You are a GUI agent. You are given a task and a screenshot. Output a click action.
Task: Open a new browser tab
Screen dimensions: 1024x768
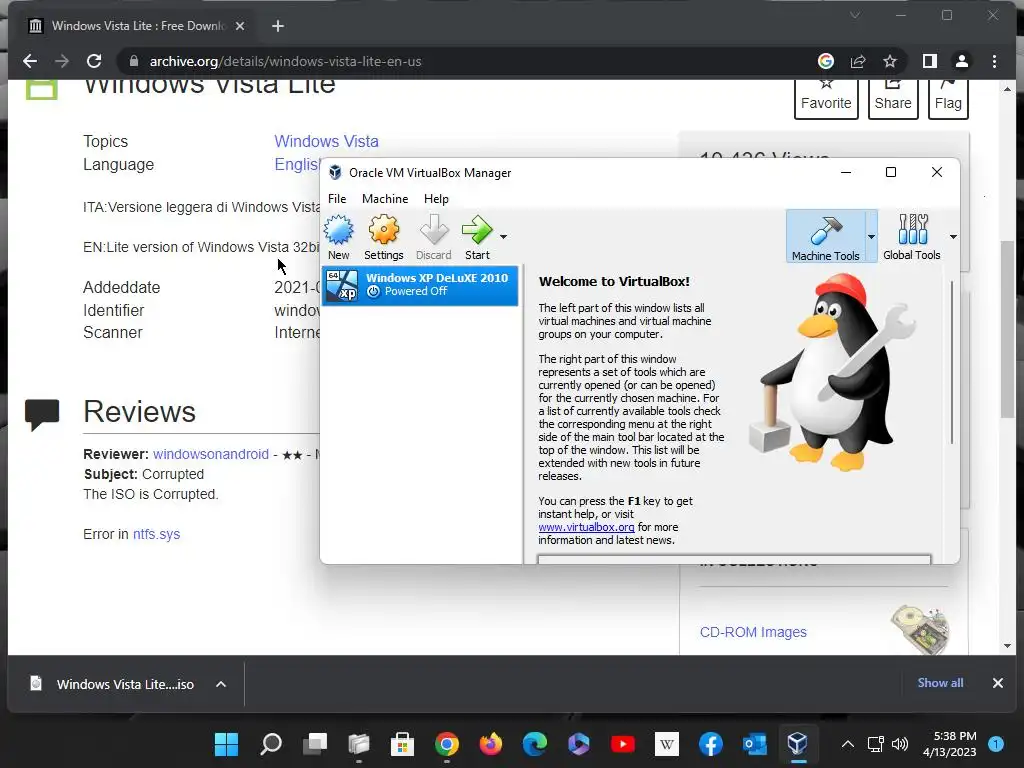point(278,26)
